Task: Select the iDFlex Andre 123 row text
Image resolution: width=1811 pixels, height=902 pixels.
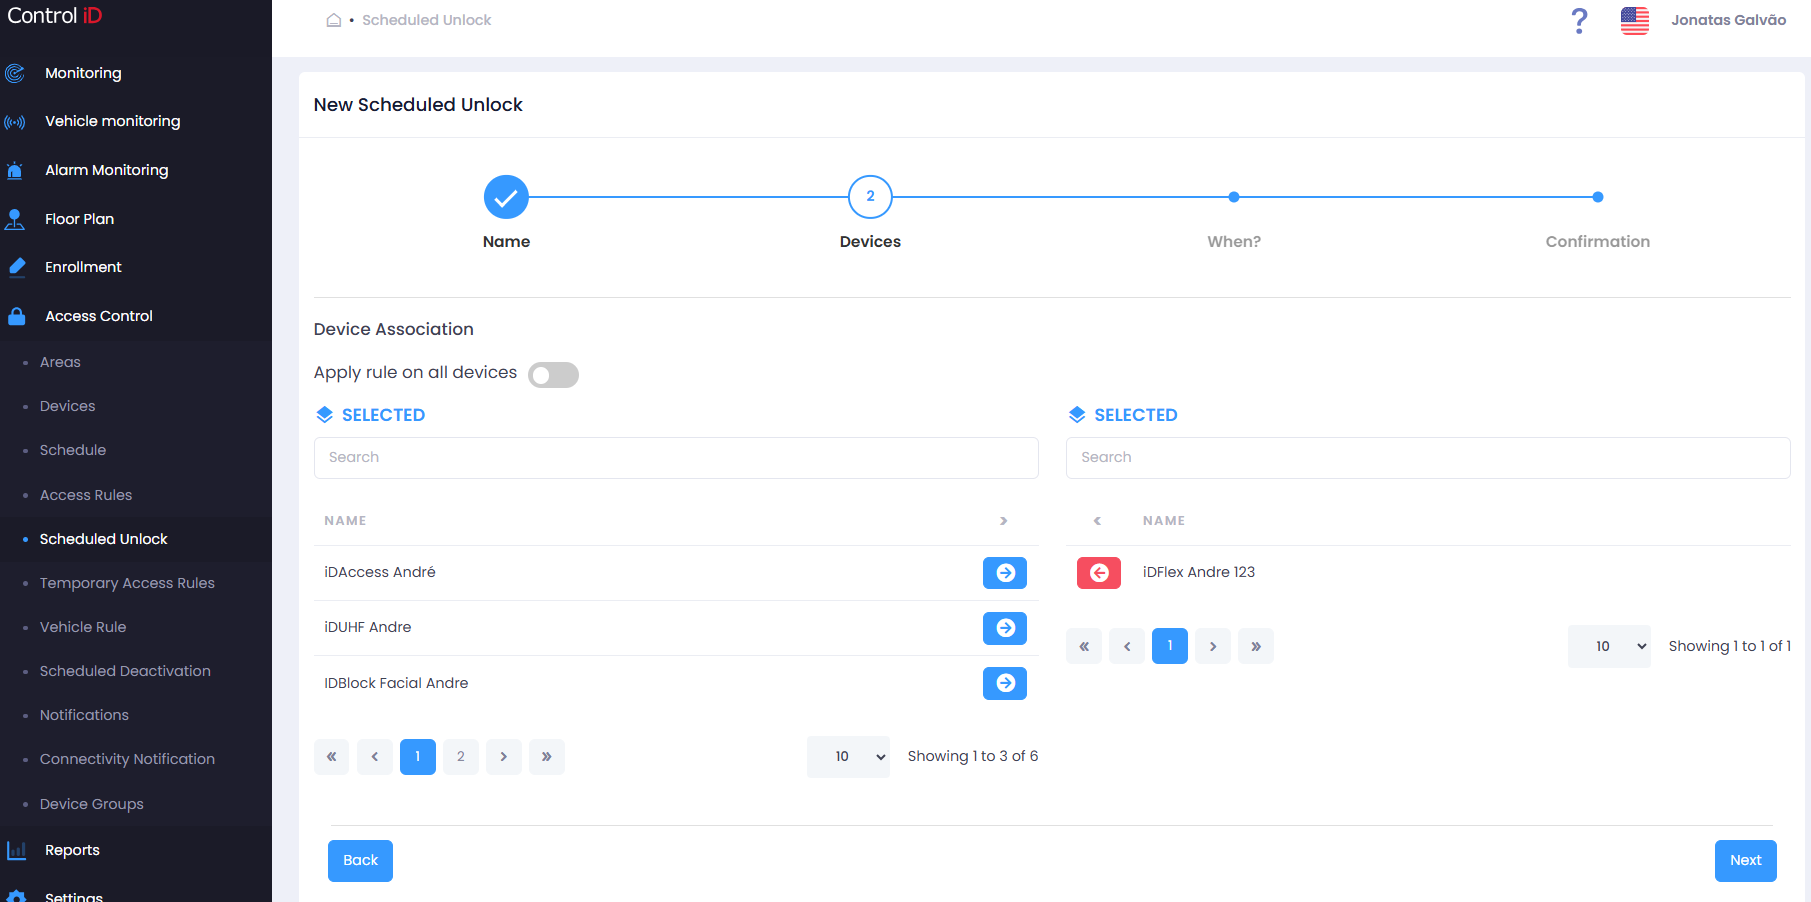Action: pyautogui.click(x=1199, y=572)
